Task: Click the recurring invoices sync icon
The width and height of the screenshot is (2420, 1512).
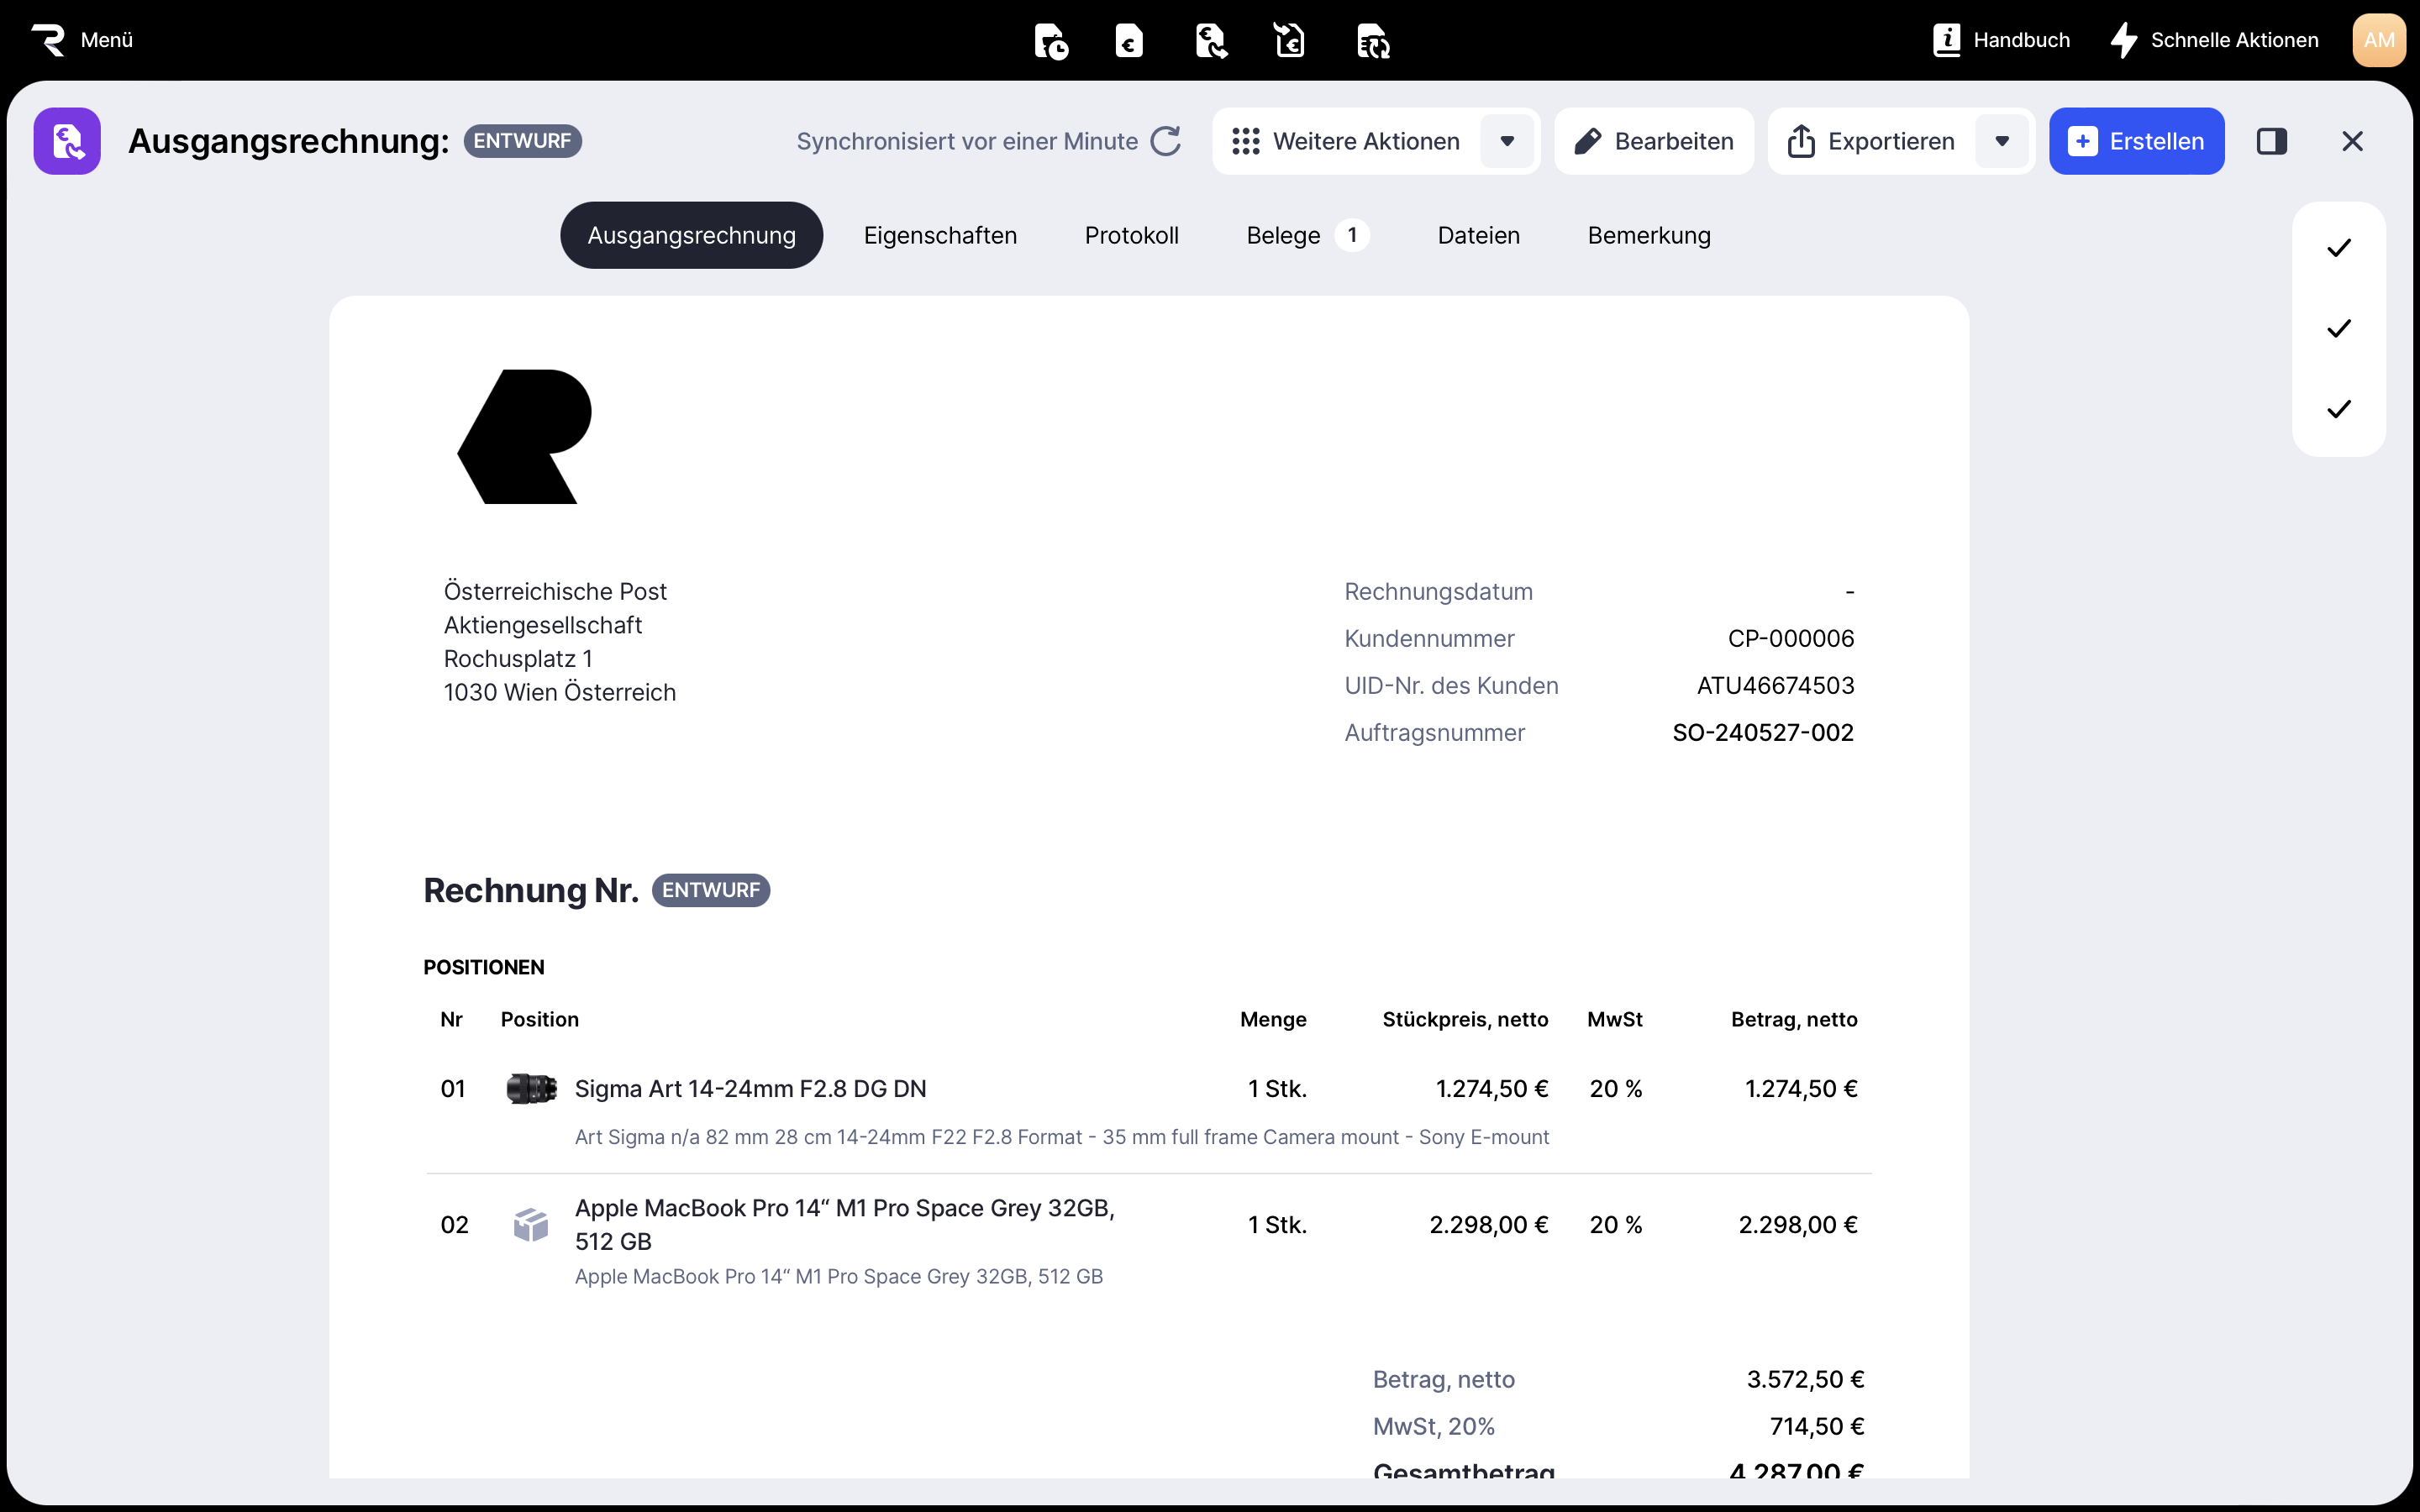Action: 1373,41
